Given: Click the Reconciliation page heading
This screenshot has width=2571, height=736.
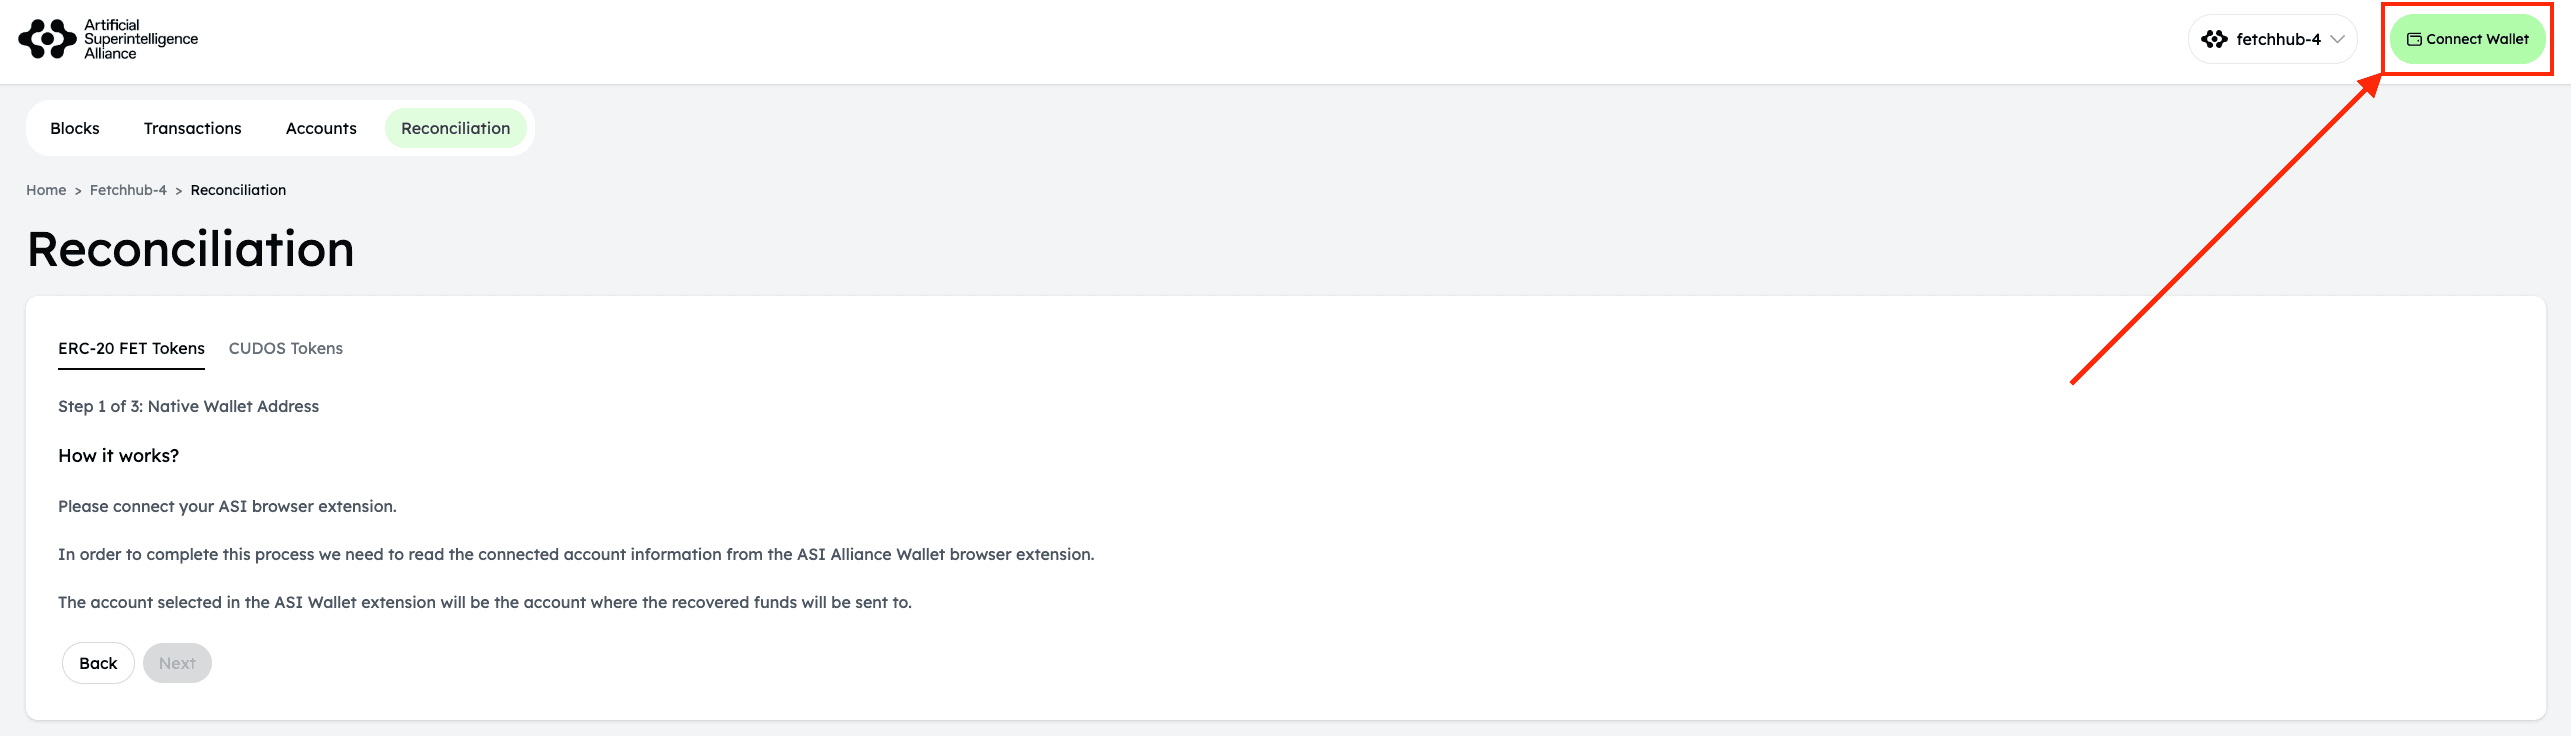Looking at the screenshot, I should click(x=190, y=249).
